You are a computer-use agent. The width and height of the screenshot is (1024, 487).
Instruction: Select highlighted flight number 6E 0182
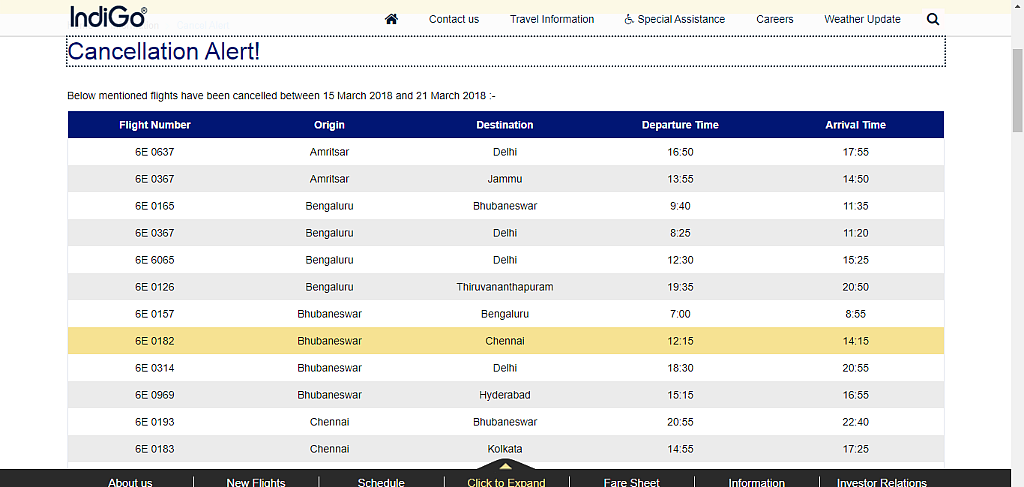coord(155,341)
